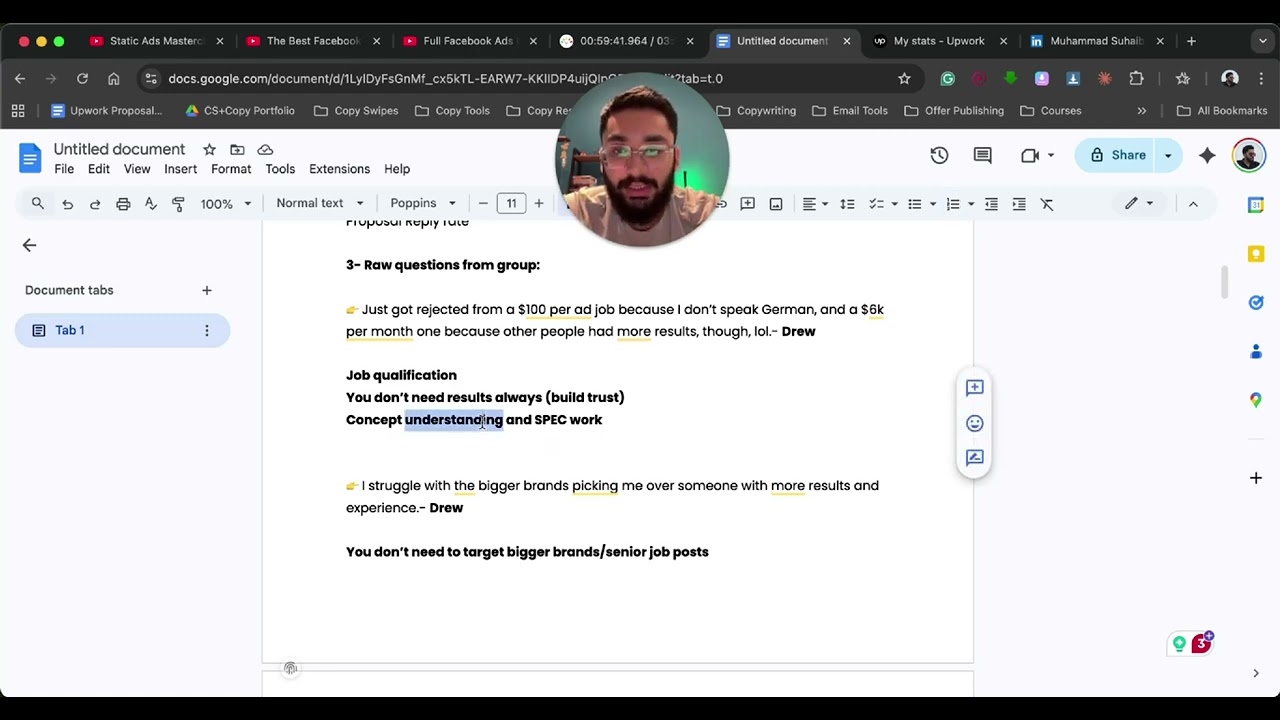Image resolution: width=1280 pixels, height=720 pixels.
Task: Open the Courses bookmark folder
Action: (x=1051, y=111)
